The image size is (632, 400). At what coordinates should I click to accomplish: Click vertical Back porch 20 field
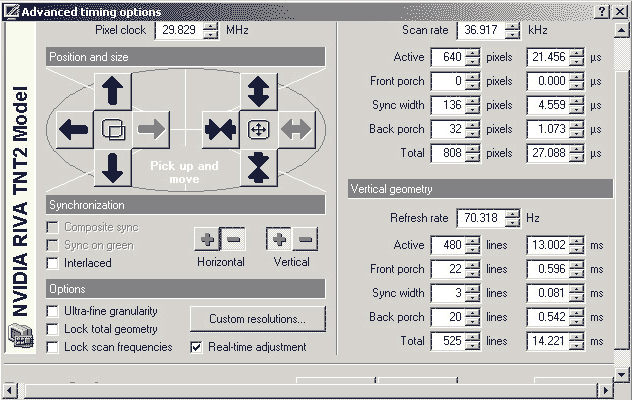pos(449,317)
